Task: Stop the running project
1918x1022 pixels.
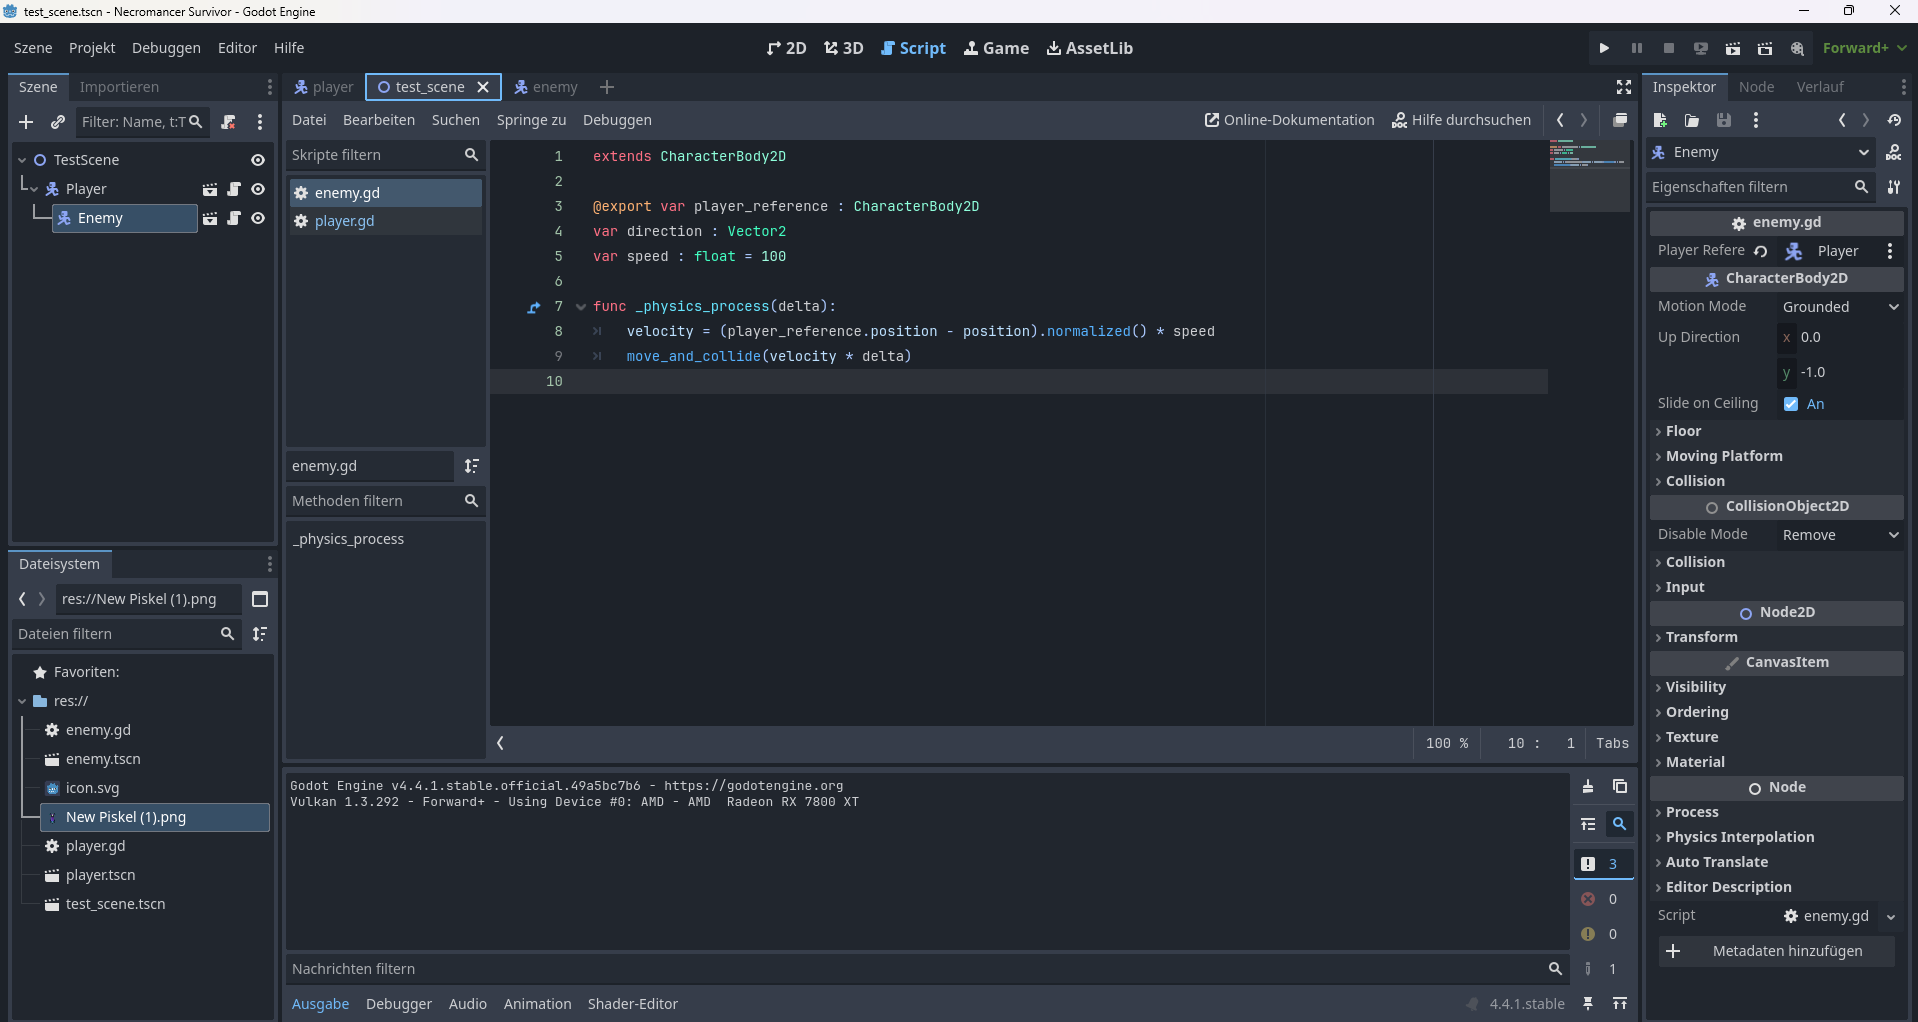Action: point(1668,48)
